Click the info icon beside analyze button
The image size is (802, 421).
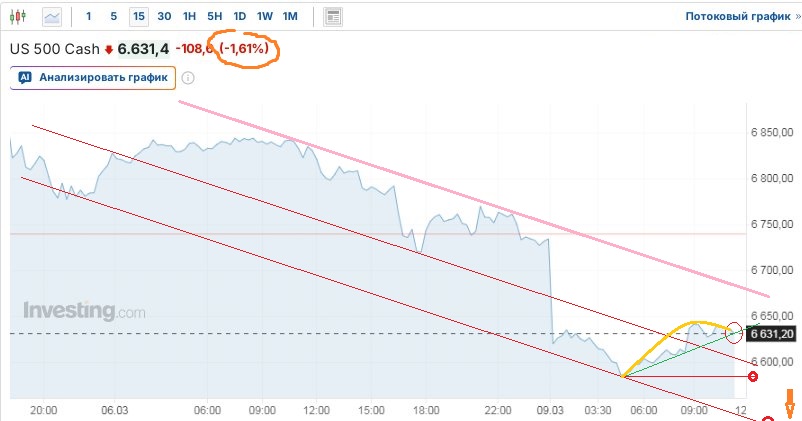(188, 78)
